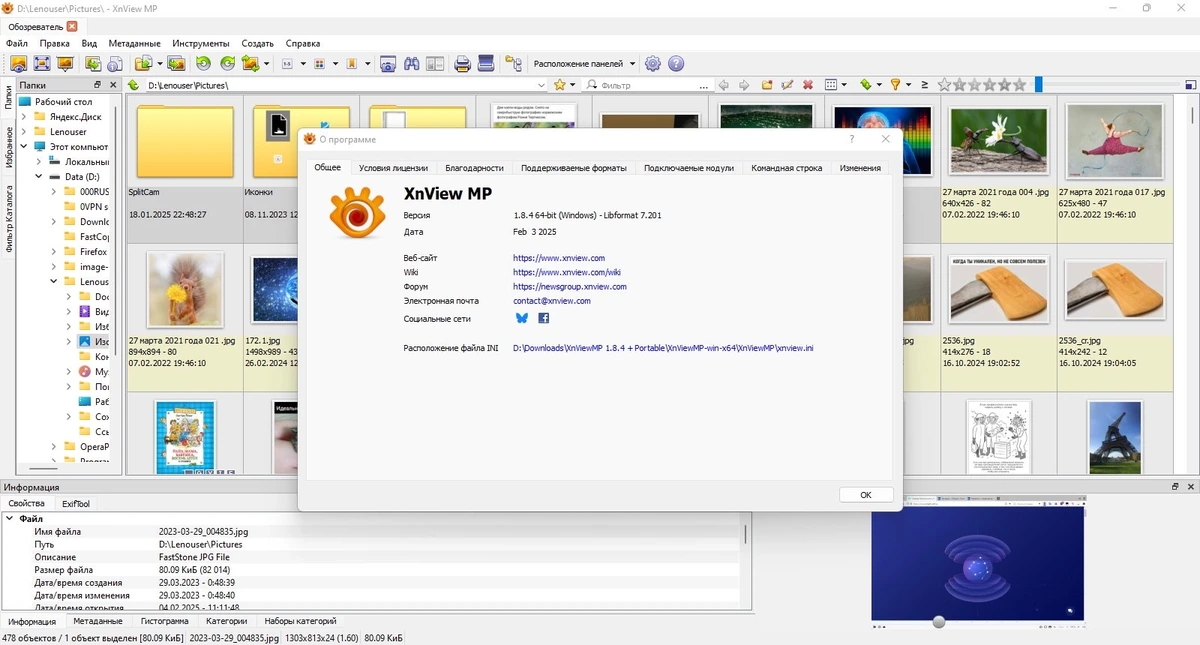
Task: Click the thumbnail size slider handle
Action: [1038, 85]
